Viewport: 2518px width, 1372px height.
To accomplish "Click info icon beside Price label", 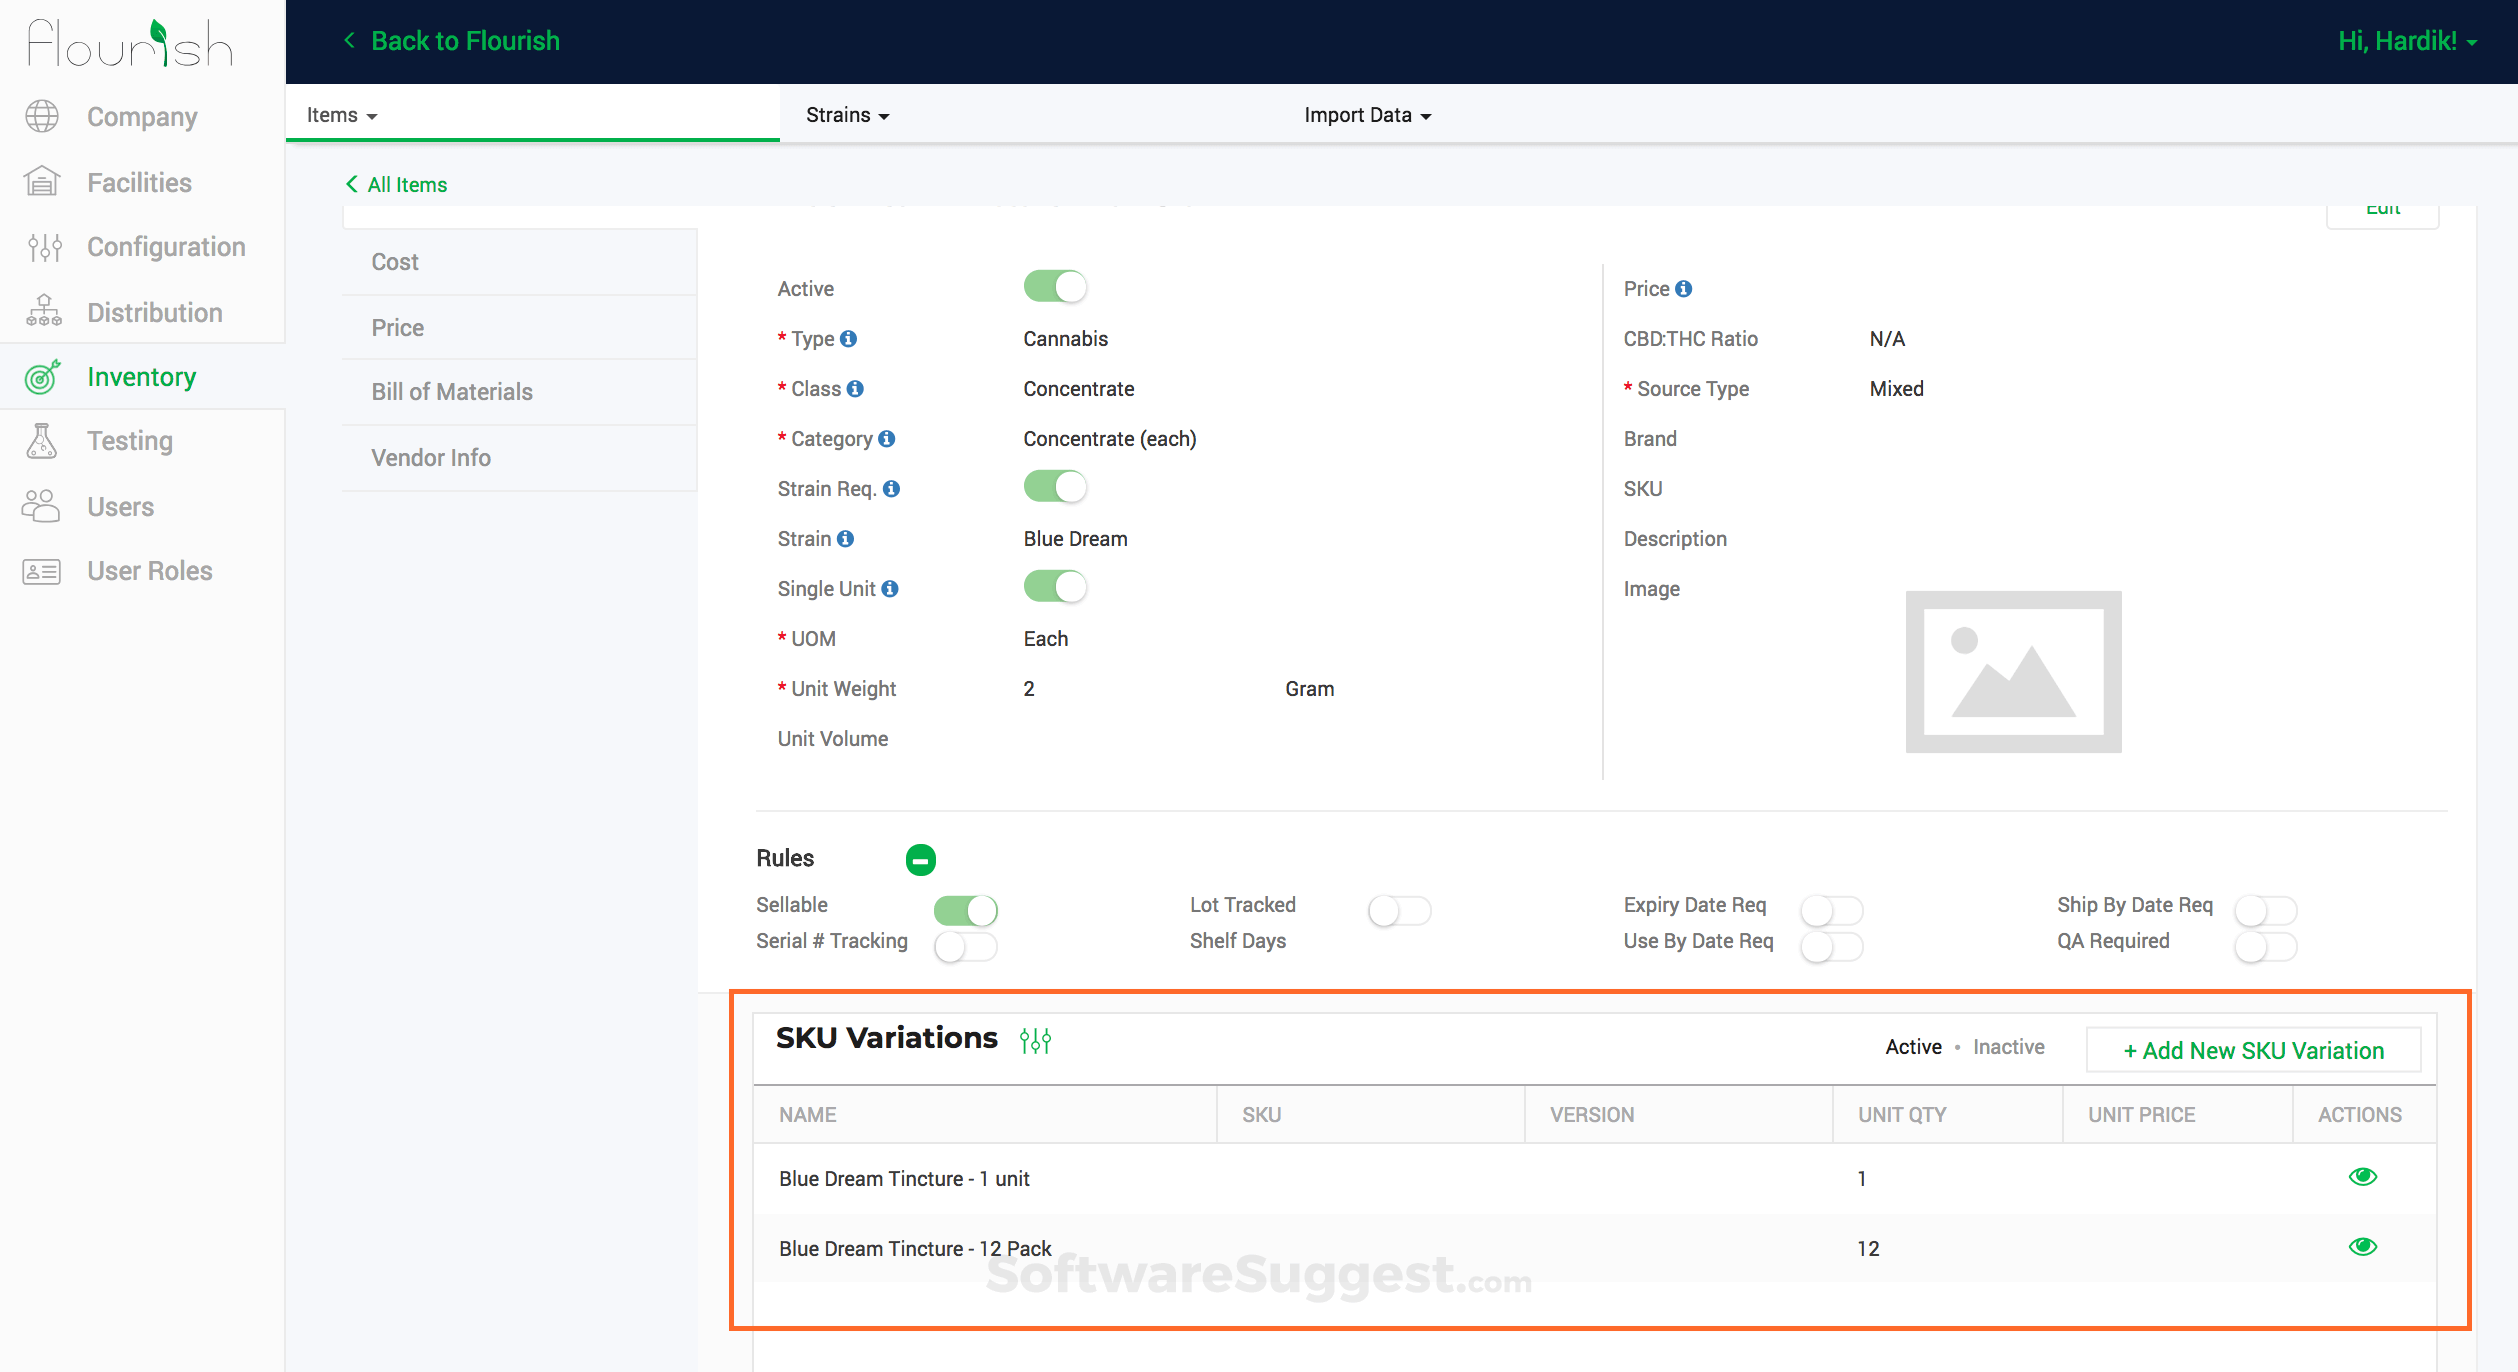I will [x=1684, y=289].
